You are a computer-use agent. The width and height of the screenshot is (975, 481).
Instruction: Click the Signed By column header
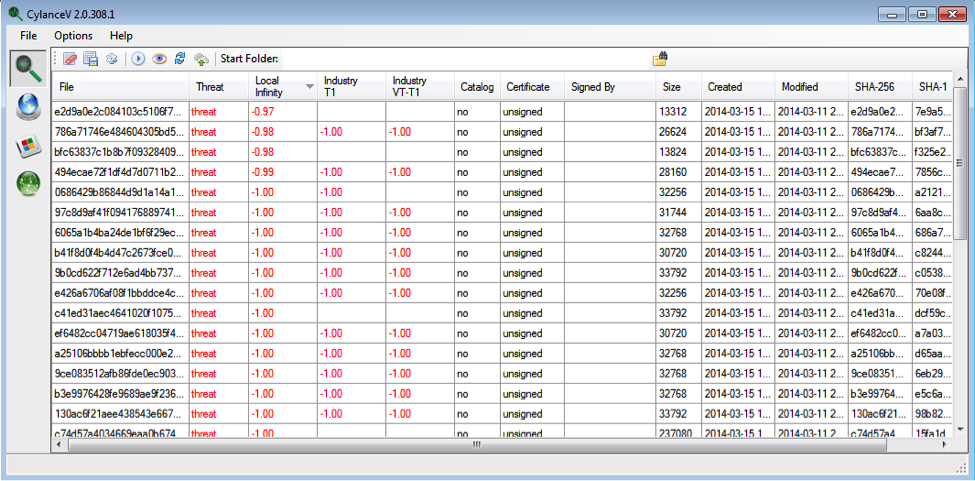(x=610, y=87)
